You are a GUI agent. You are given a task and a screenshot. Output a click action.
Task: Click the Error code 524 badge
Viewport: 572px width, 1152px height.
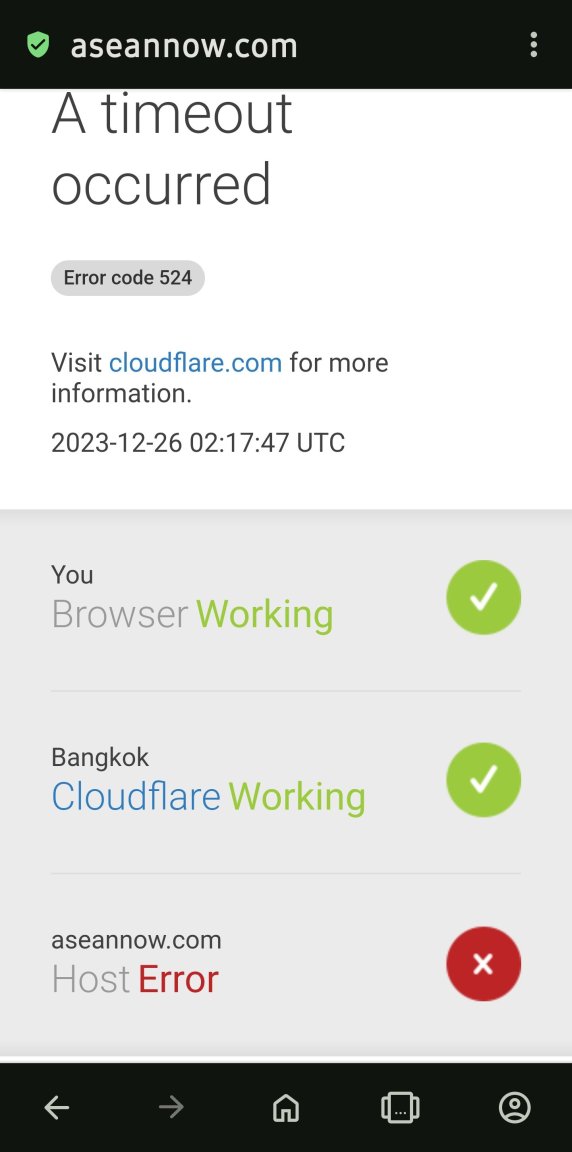pos(128,278)
